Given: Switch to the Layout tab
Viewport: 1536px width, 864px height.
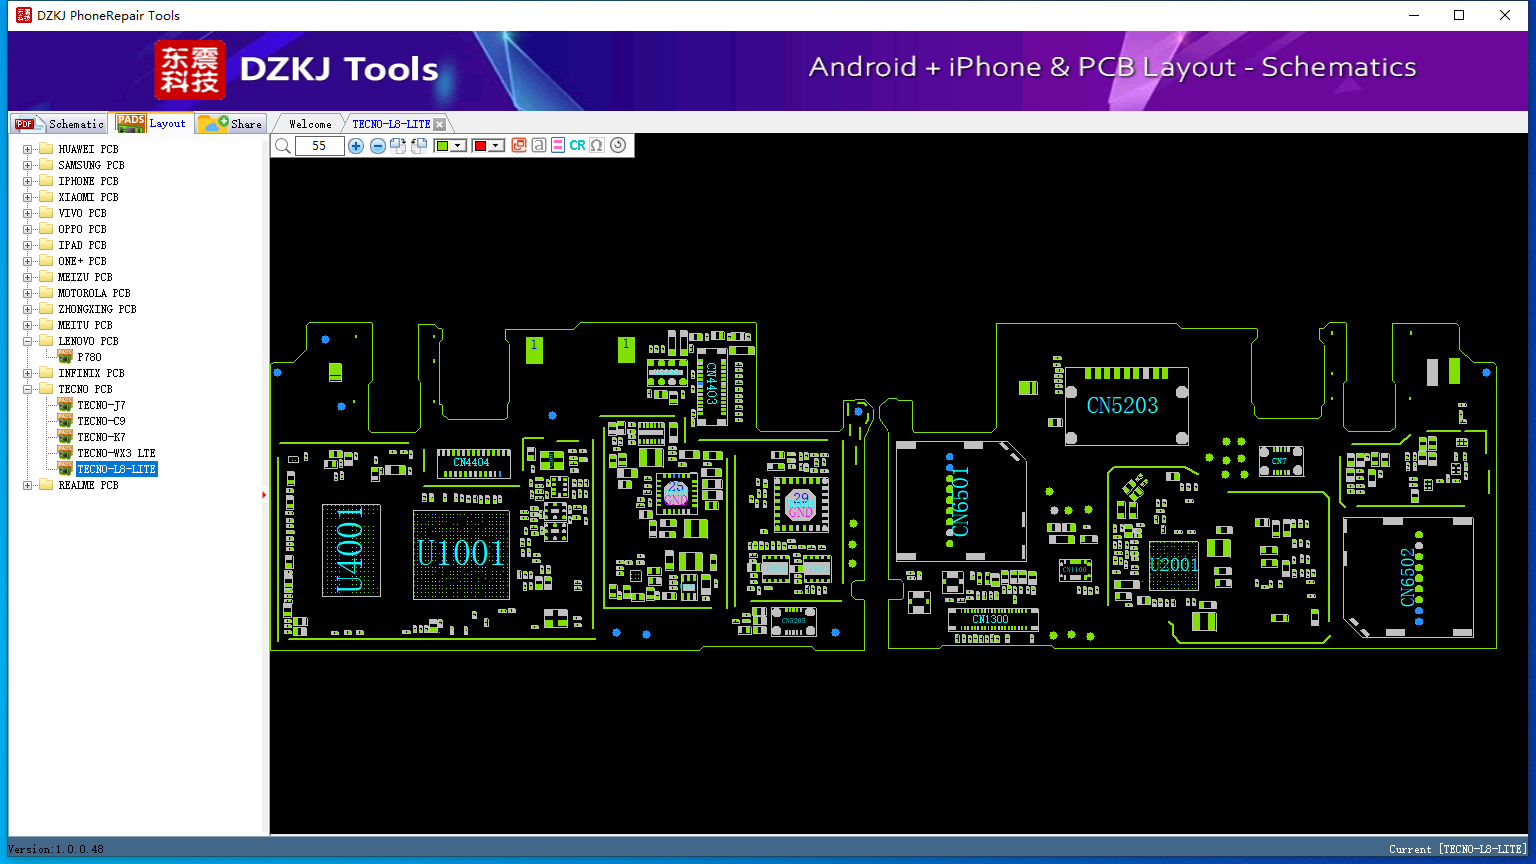Looking at the screenshot, I should 151,123.
